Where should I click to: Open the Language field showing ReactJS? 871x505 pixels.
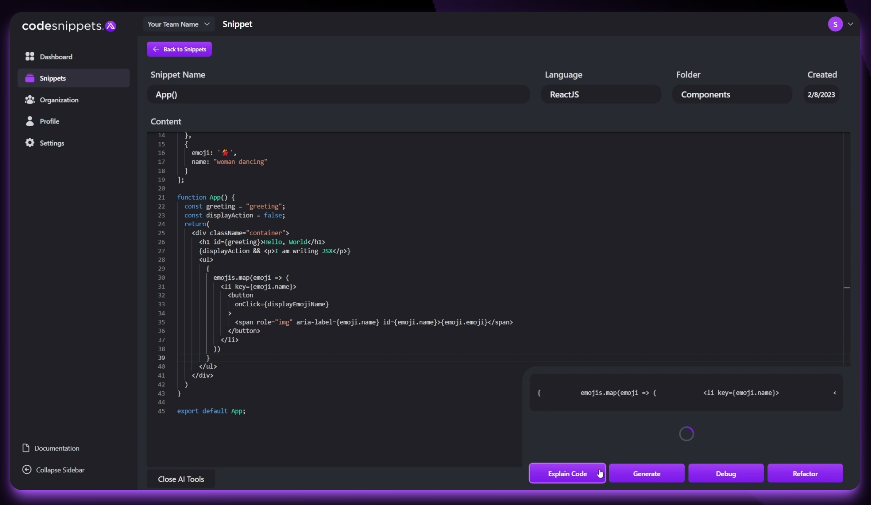pyautogui.click(x=601, y=94)
